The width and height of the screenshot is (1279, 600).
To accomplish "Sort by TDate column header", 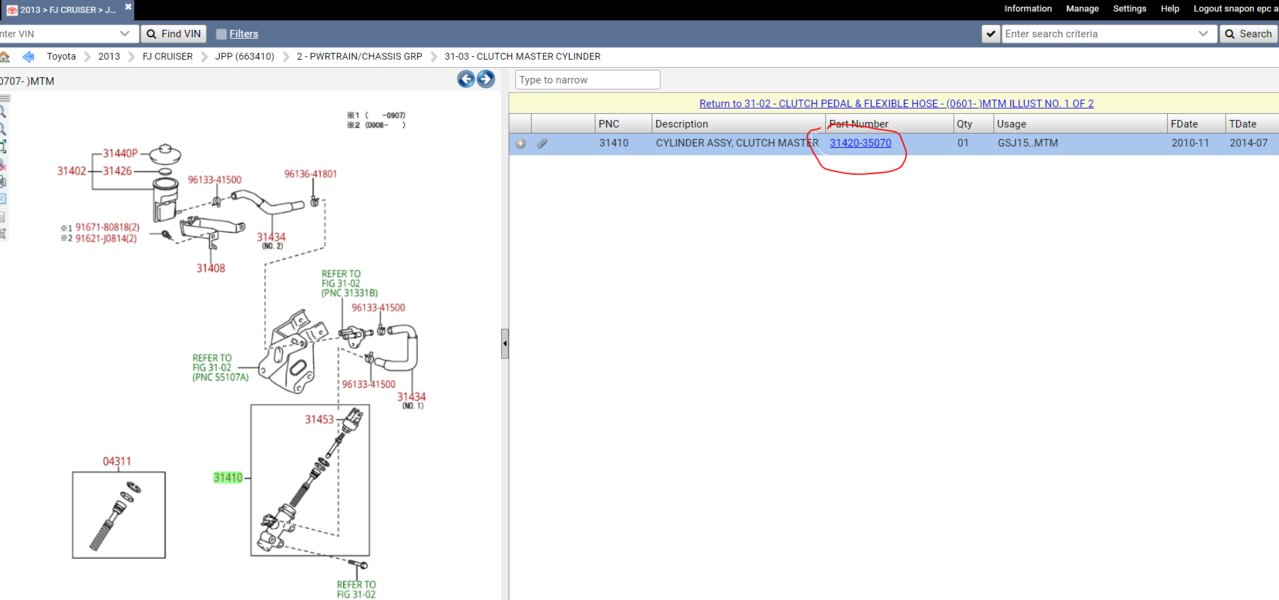I will point(1252,124).
